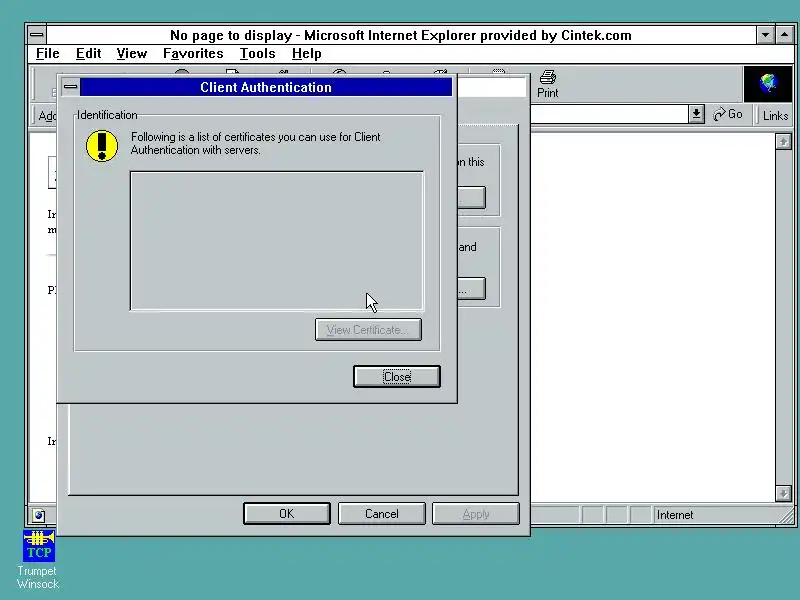Open Client Authentication dialog system menu
The height and width of the screenshot is (600, 800).
click(70, 87)
